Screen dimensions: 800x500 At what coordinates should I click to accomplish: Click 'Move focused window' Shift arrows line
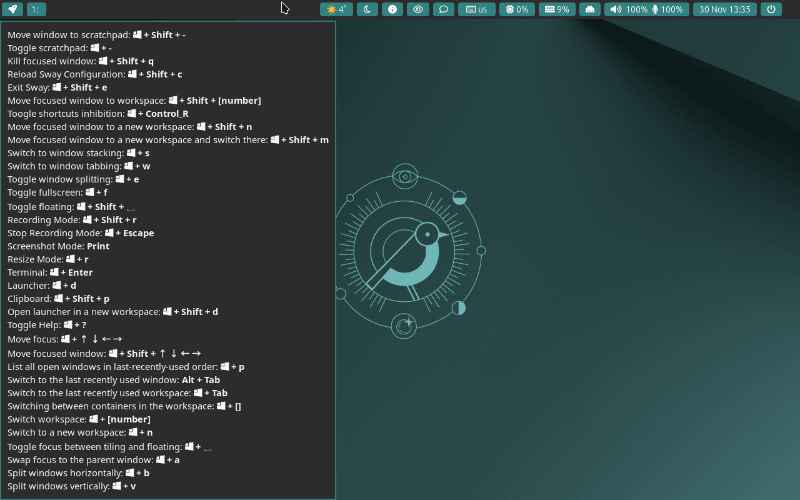104,354
